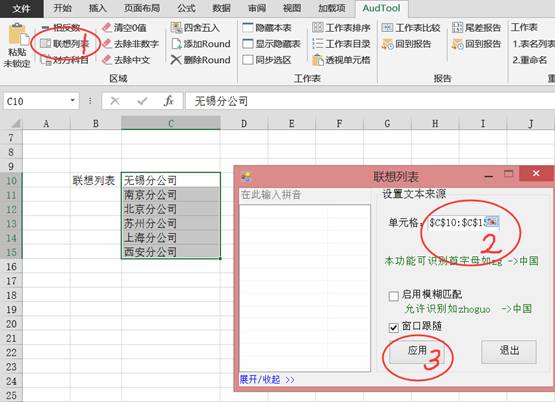Switch to the 公式 ribbon tab

[187, 8]
